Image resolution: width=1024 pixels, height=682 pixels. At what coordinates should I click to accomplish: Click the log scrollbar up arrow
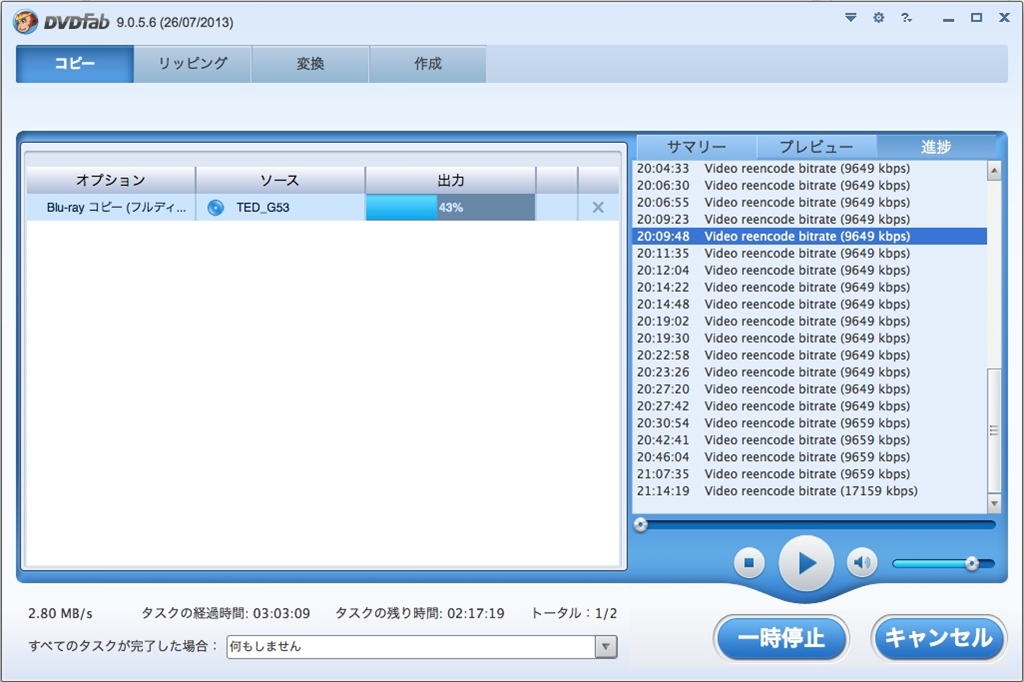994,170
